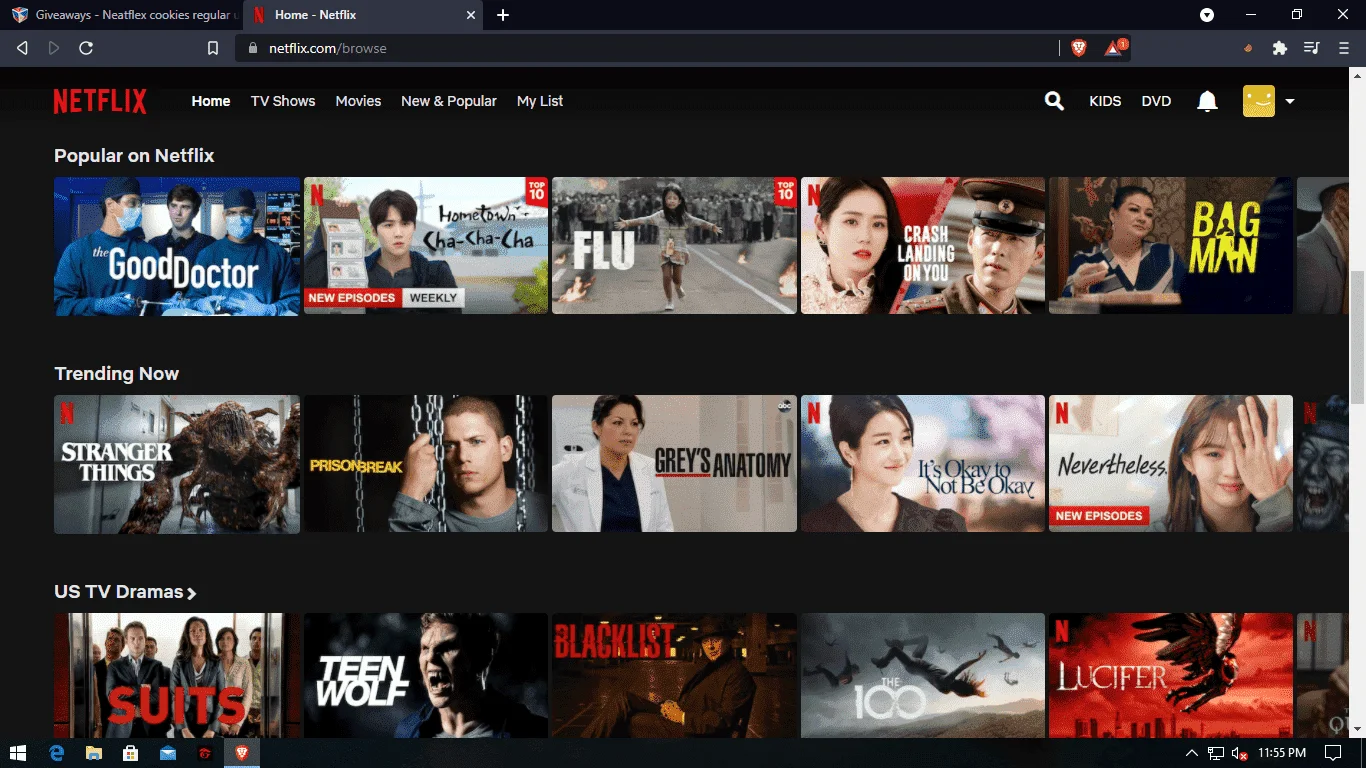Open The Good Doctor thumbnail
The height and width of the screenshot is (768, 1366).
pyautogui.click(x=177, y=246)
